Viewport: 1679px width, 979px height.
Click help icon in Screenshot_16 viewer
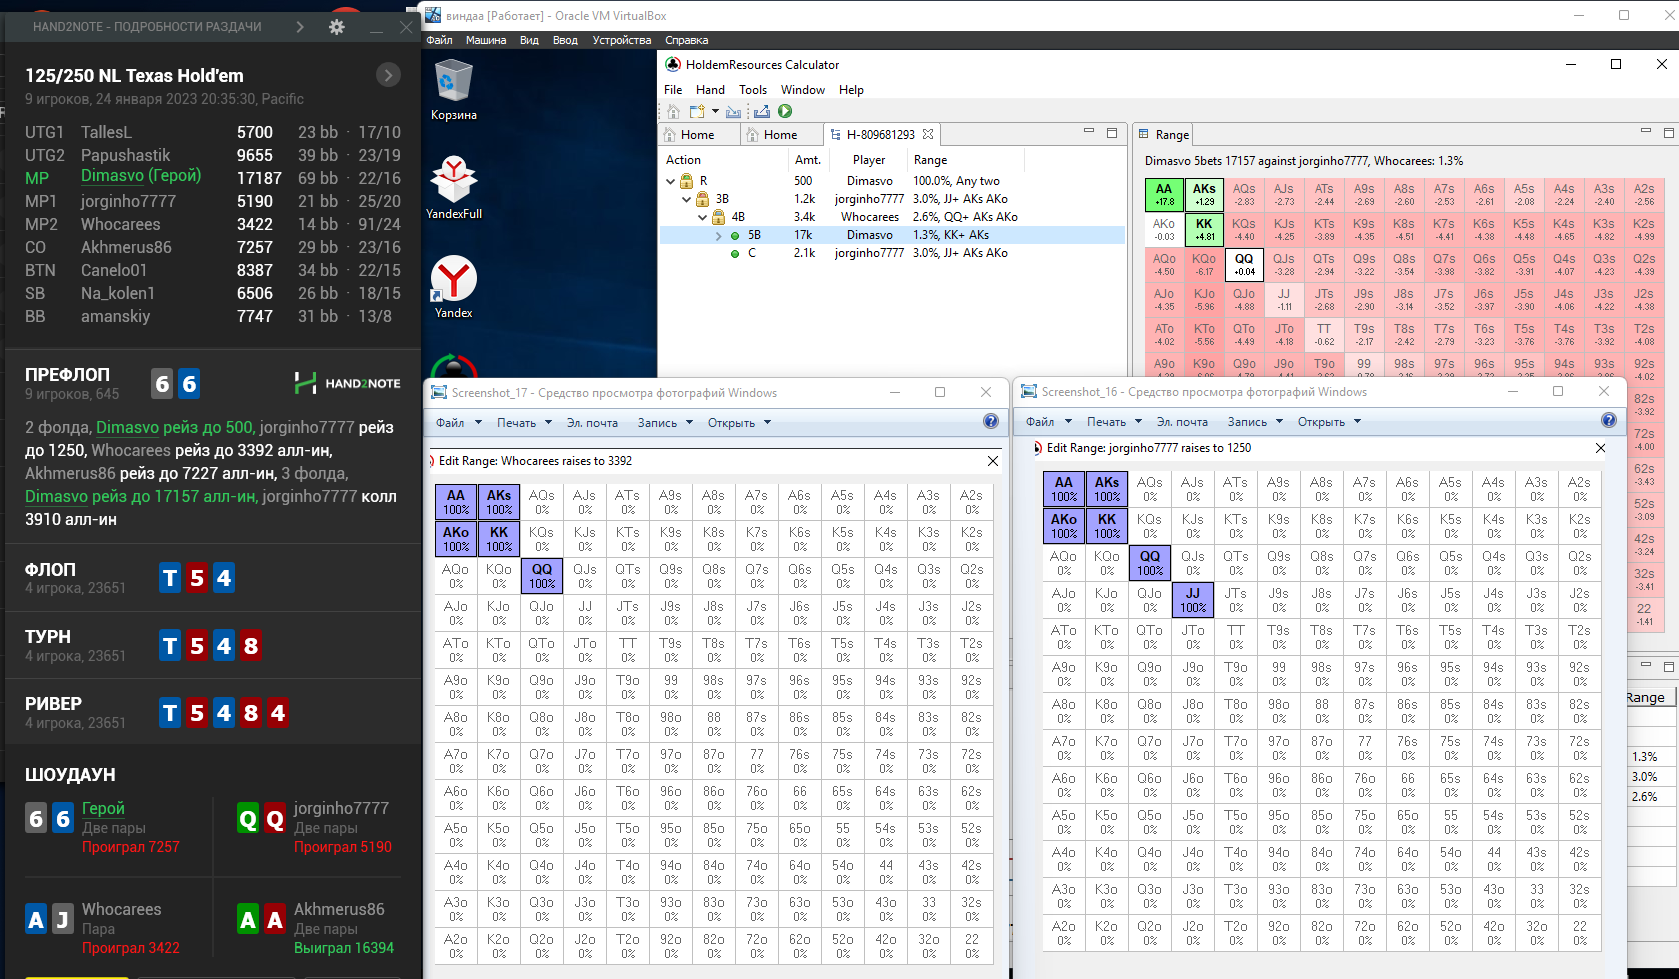pos(1609,421)
